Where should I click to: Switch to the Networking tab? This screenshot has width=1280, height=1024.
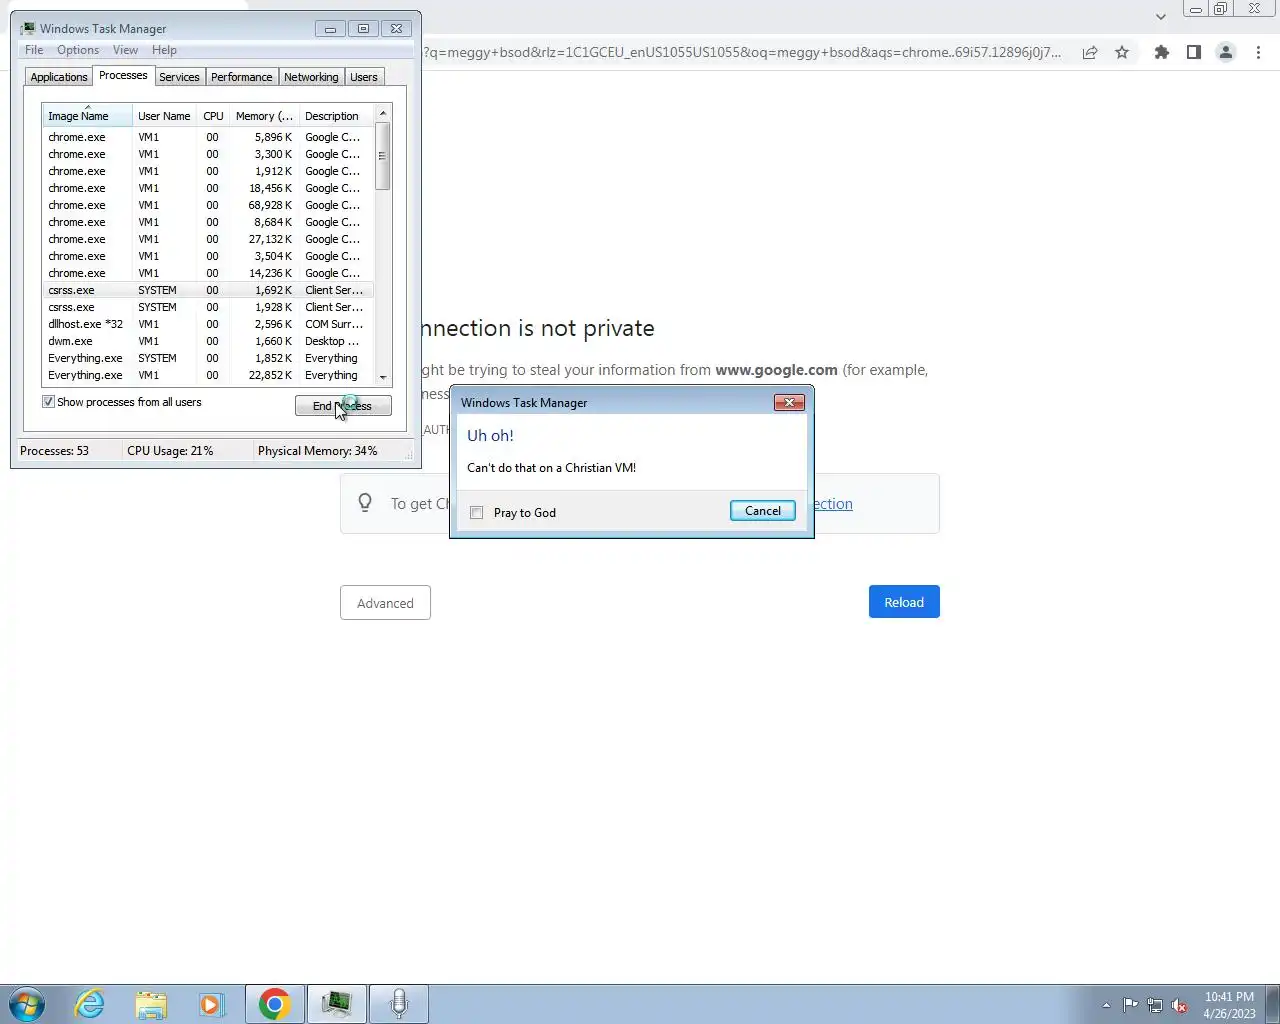311,77
